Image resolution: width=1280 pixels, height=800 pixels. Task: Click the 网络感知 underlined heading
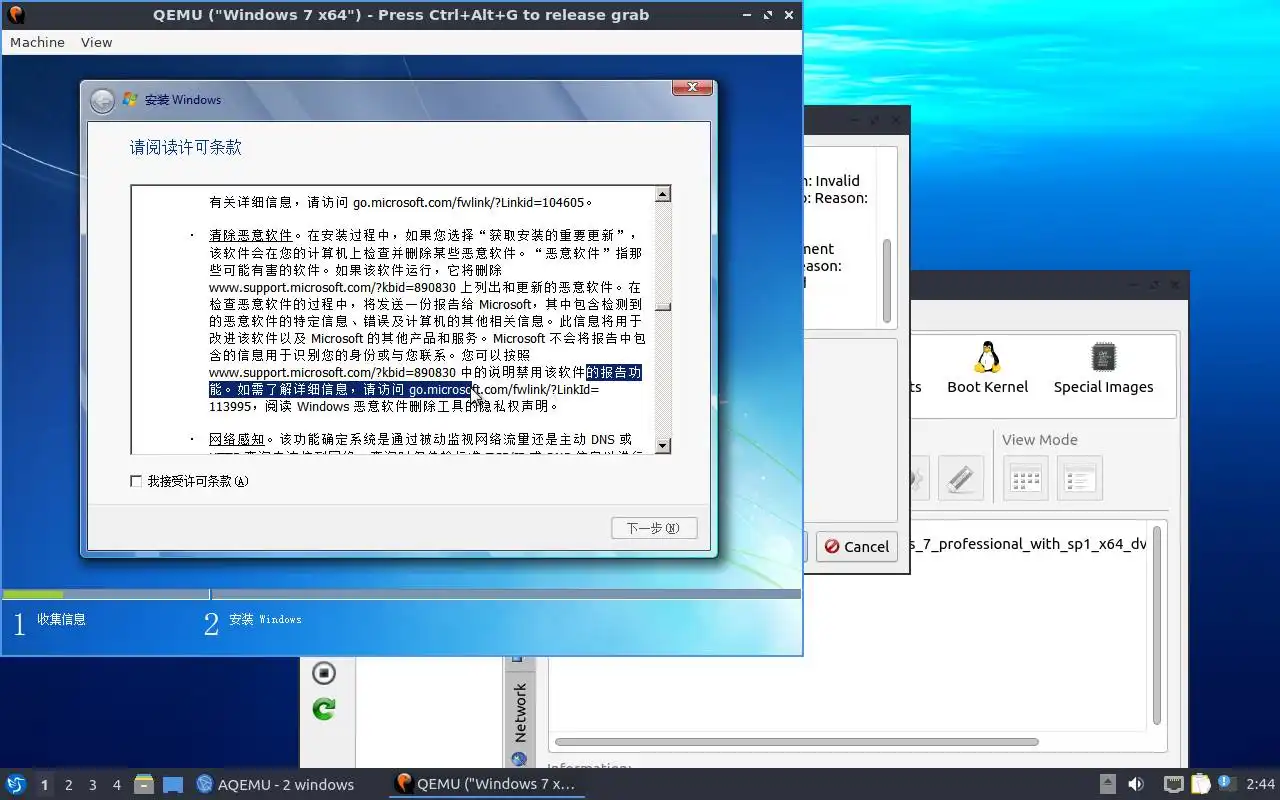coord(237,439)
